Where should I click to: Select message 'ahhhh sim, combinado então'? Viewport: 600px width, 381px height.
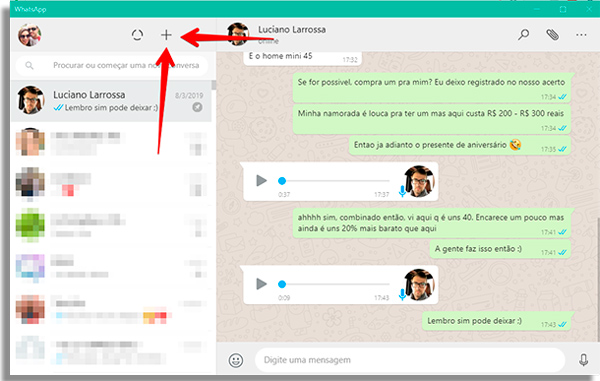(x=432, y=223)
